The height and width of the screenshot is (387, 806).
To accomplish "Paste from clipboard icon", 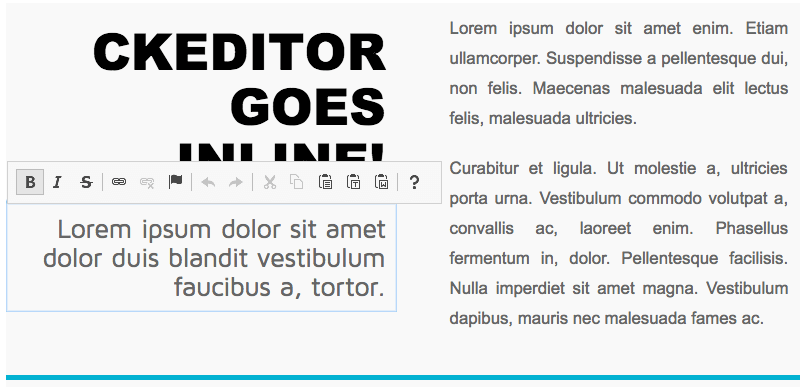I will click(x=325, y=182).
